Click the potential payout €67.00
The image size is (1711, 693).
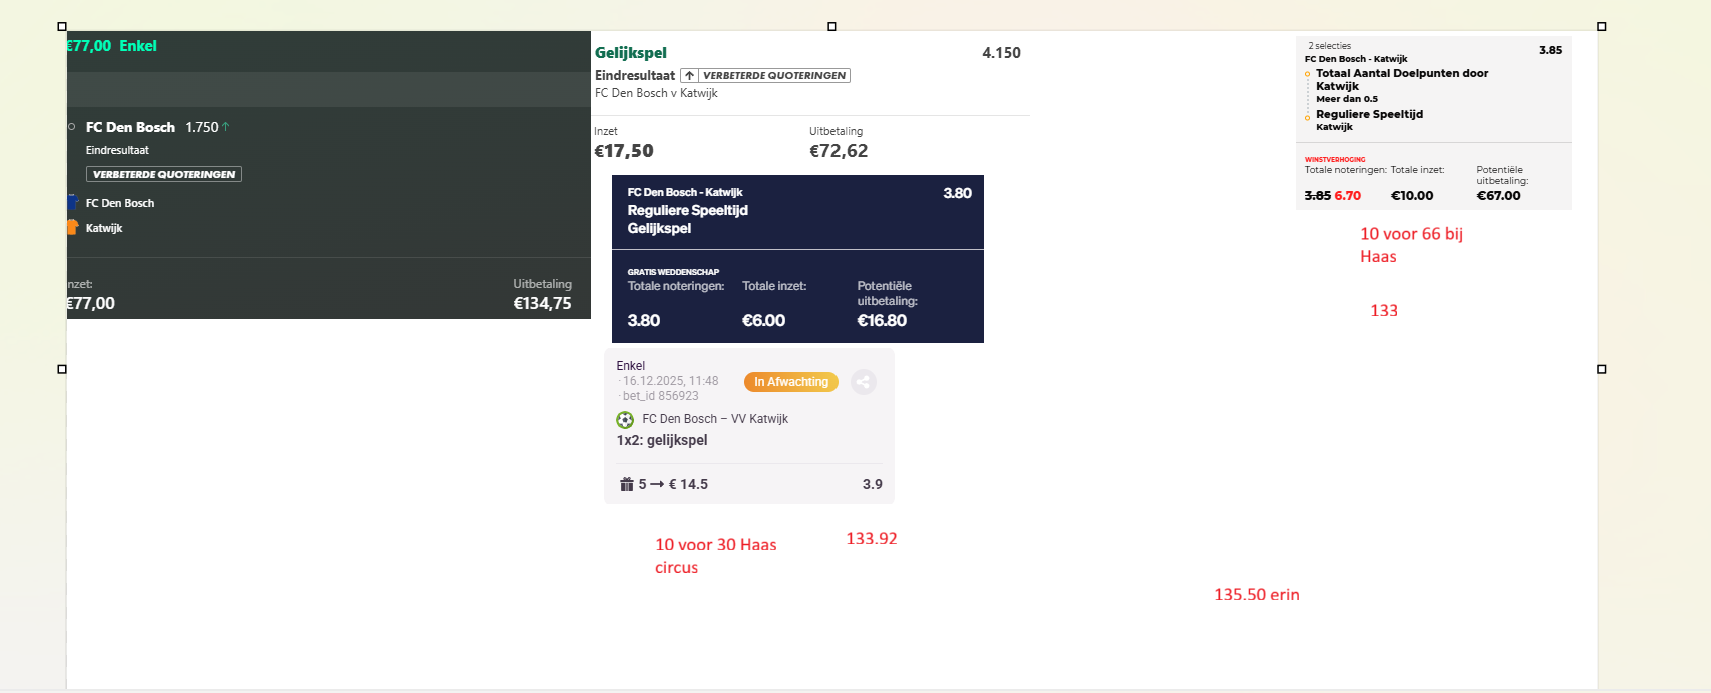click(x=1498, y=196)
